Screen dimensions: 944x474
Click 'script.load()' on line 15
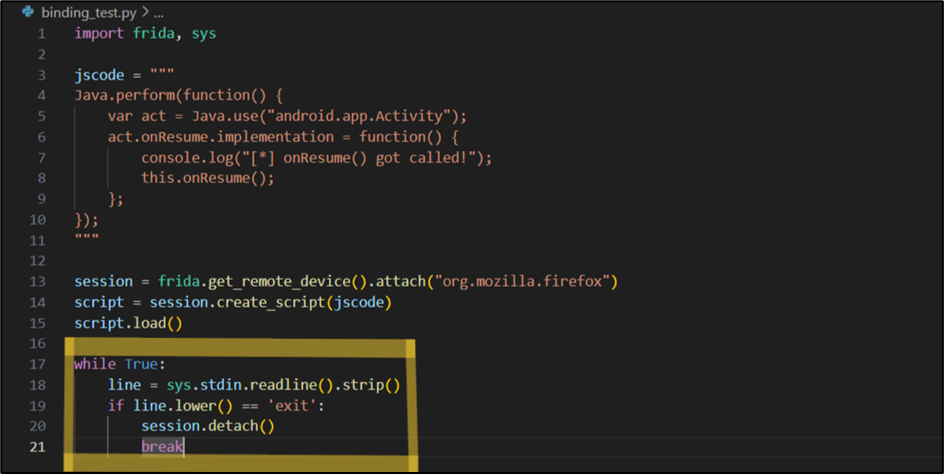tap(128, 323)
